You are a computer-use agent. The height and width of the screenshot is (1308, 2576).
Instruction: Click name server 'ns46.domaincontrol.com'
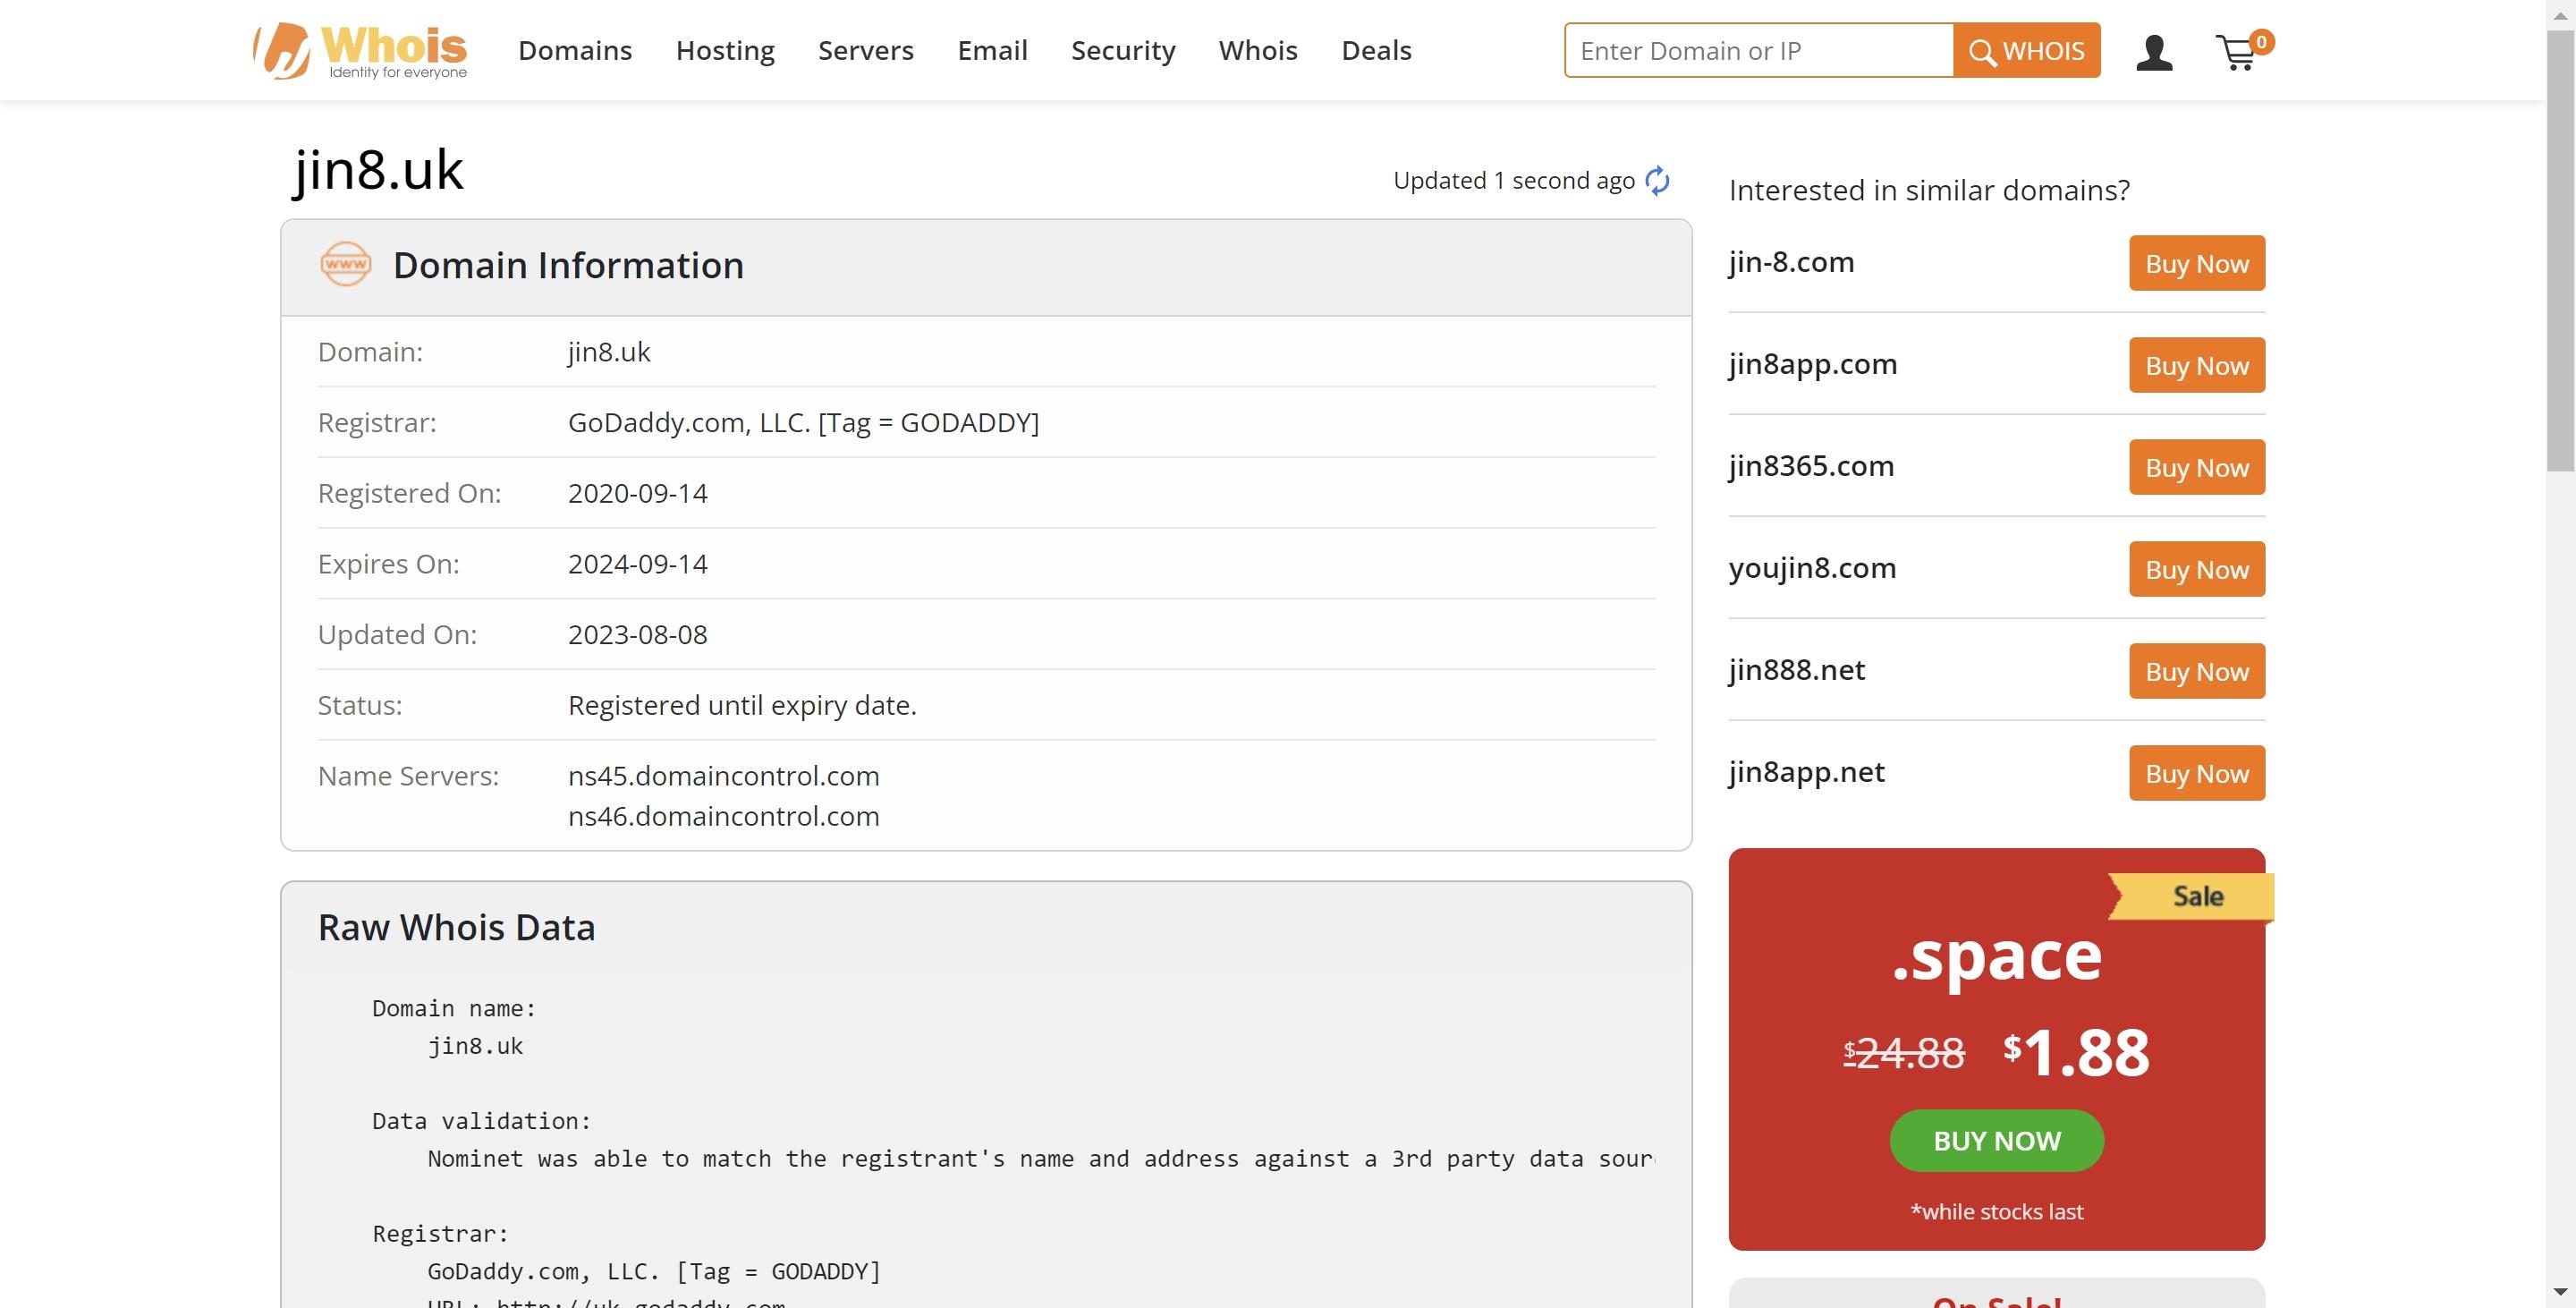(x=724, y=816)
